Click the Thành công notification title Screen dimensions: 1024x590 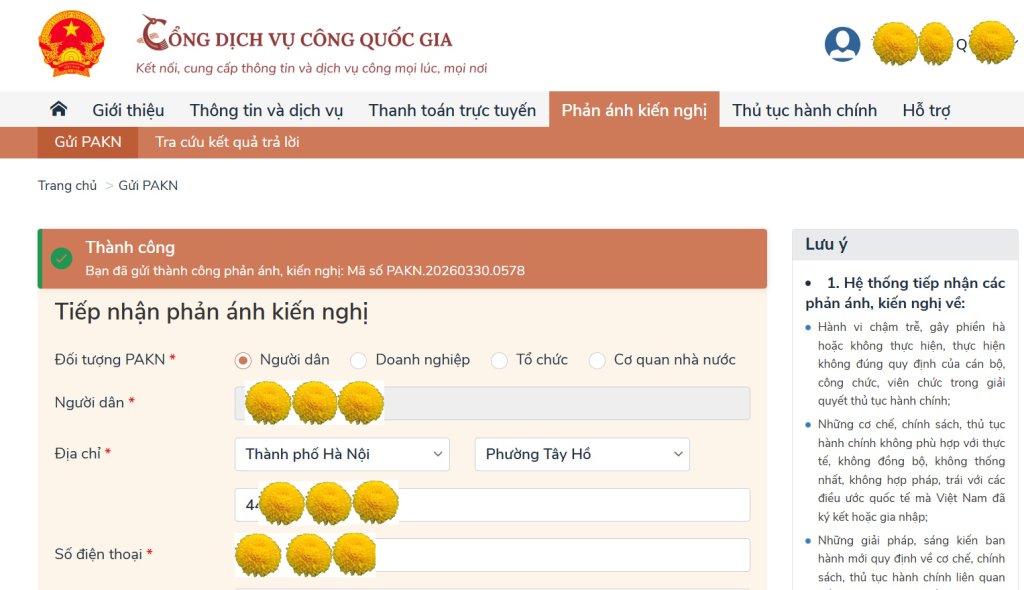pyautogui.click(x=130, y=248)
